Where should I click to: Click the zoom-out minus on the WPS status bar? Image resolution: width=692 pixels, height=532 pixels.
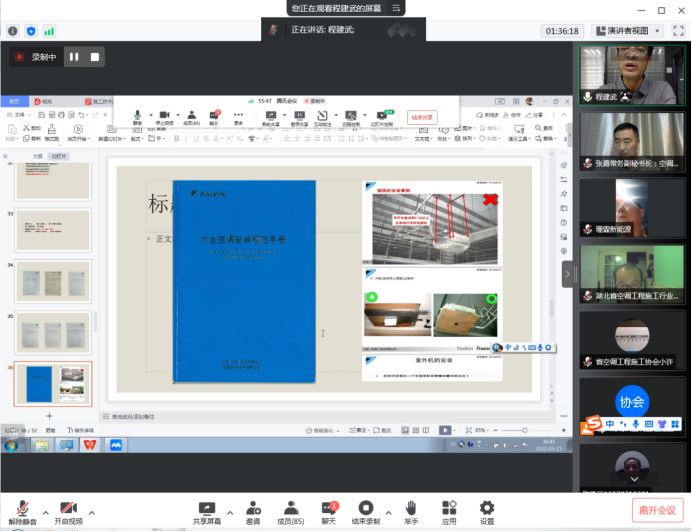(496, 430)
